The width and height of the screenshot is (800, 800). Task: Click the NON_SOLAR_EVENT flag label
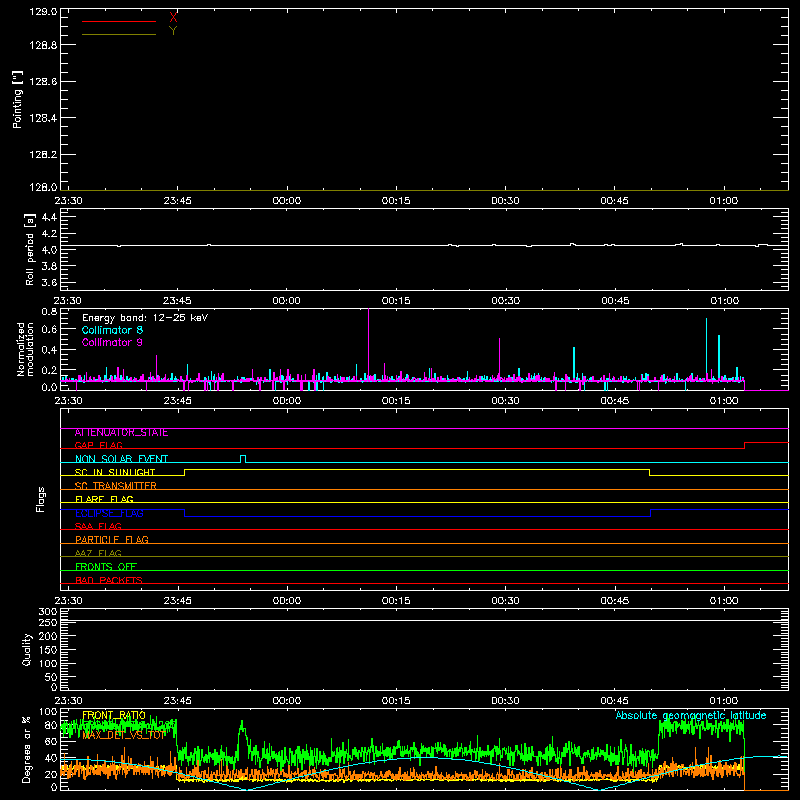[121, 459]
